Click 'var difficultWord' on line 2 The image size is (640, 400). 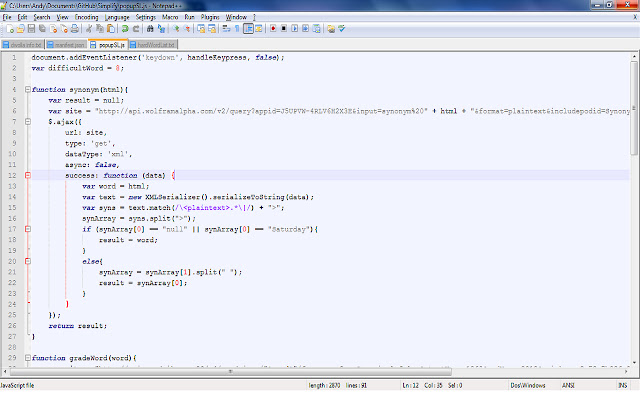67,68
